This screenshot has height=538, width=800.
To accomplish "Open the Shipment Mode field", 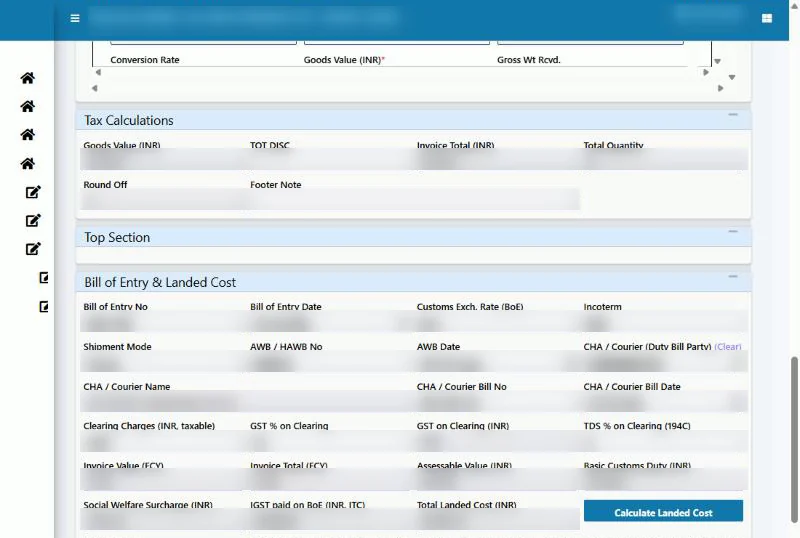I will pyautogui.click(x=163, y=361).
